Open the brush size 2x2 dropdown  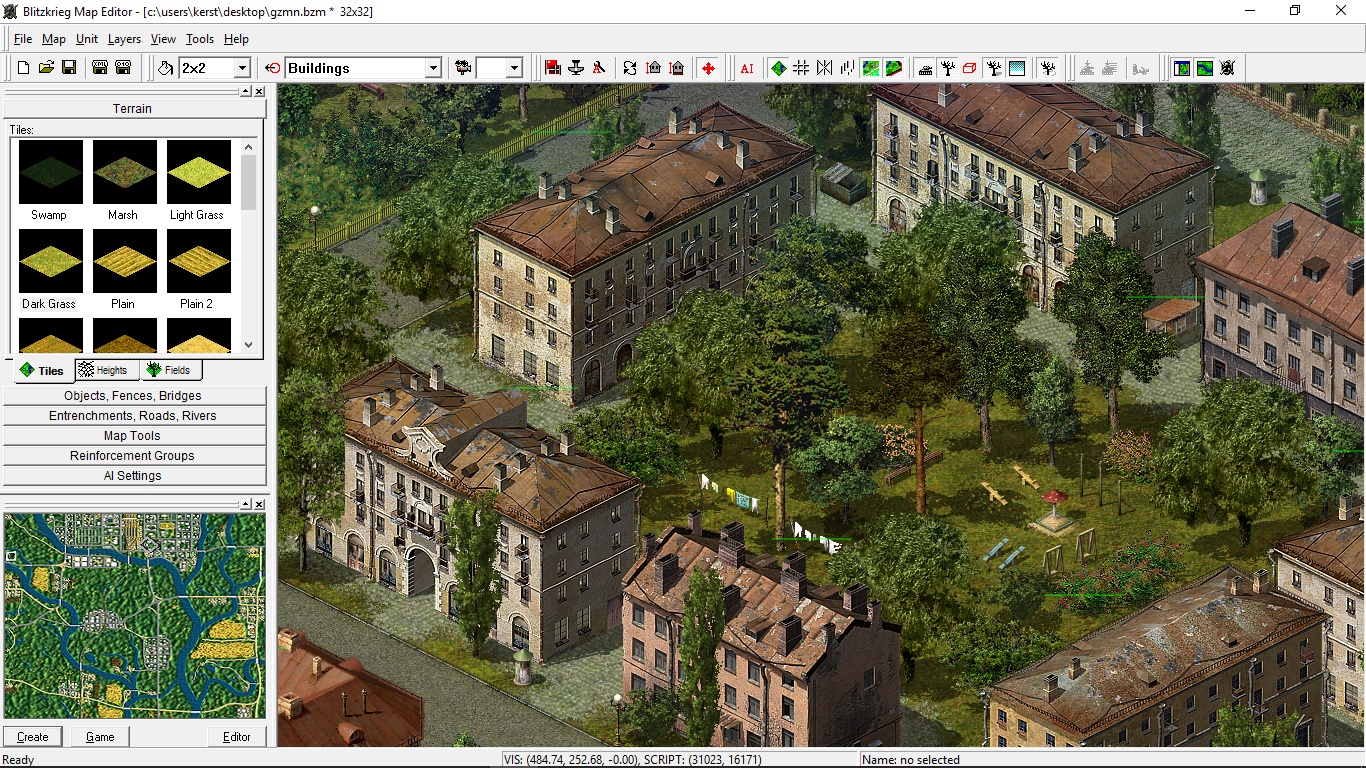pyautogui.click(x=242, y=68)
